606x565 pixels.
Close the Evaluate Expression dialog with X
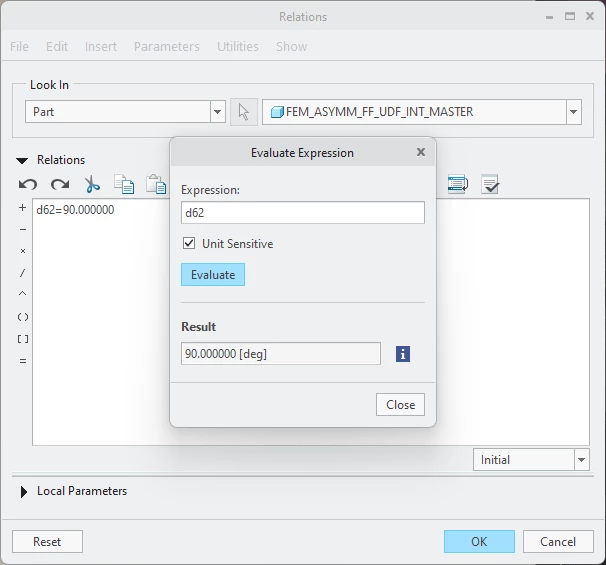421,152
